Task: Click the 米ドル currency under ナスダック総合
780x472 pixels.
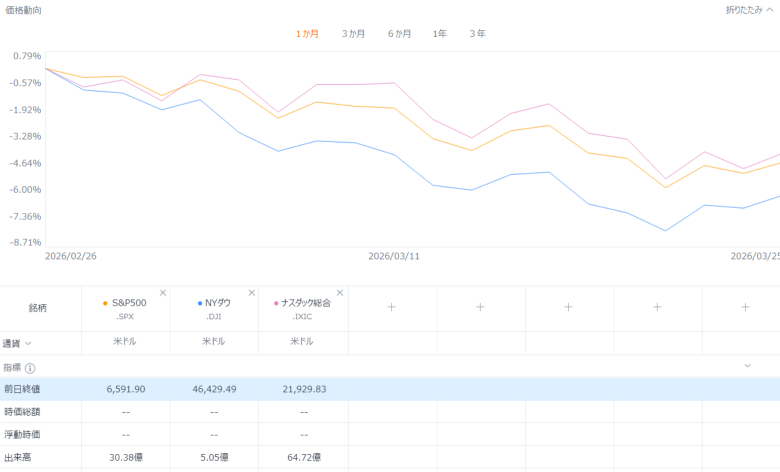Action: (x=302, y=342)
